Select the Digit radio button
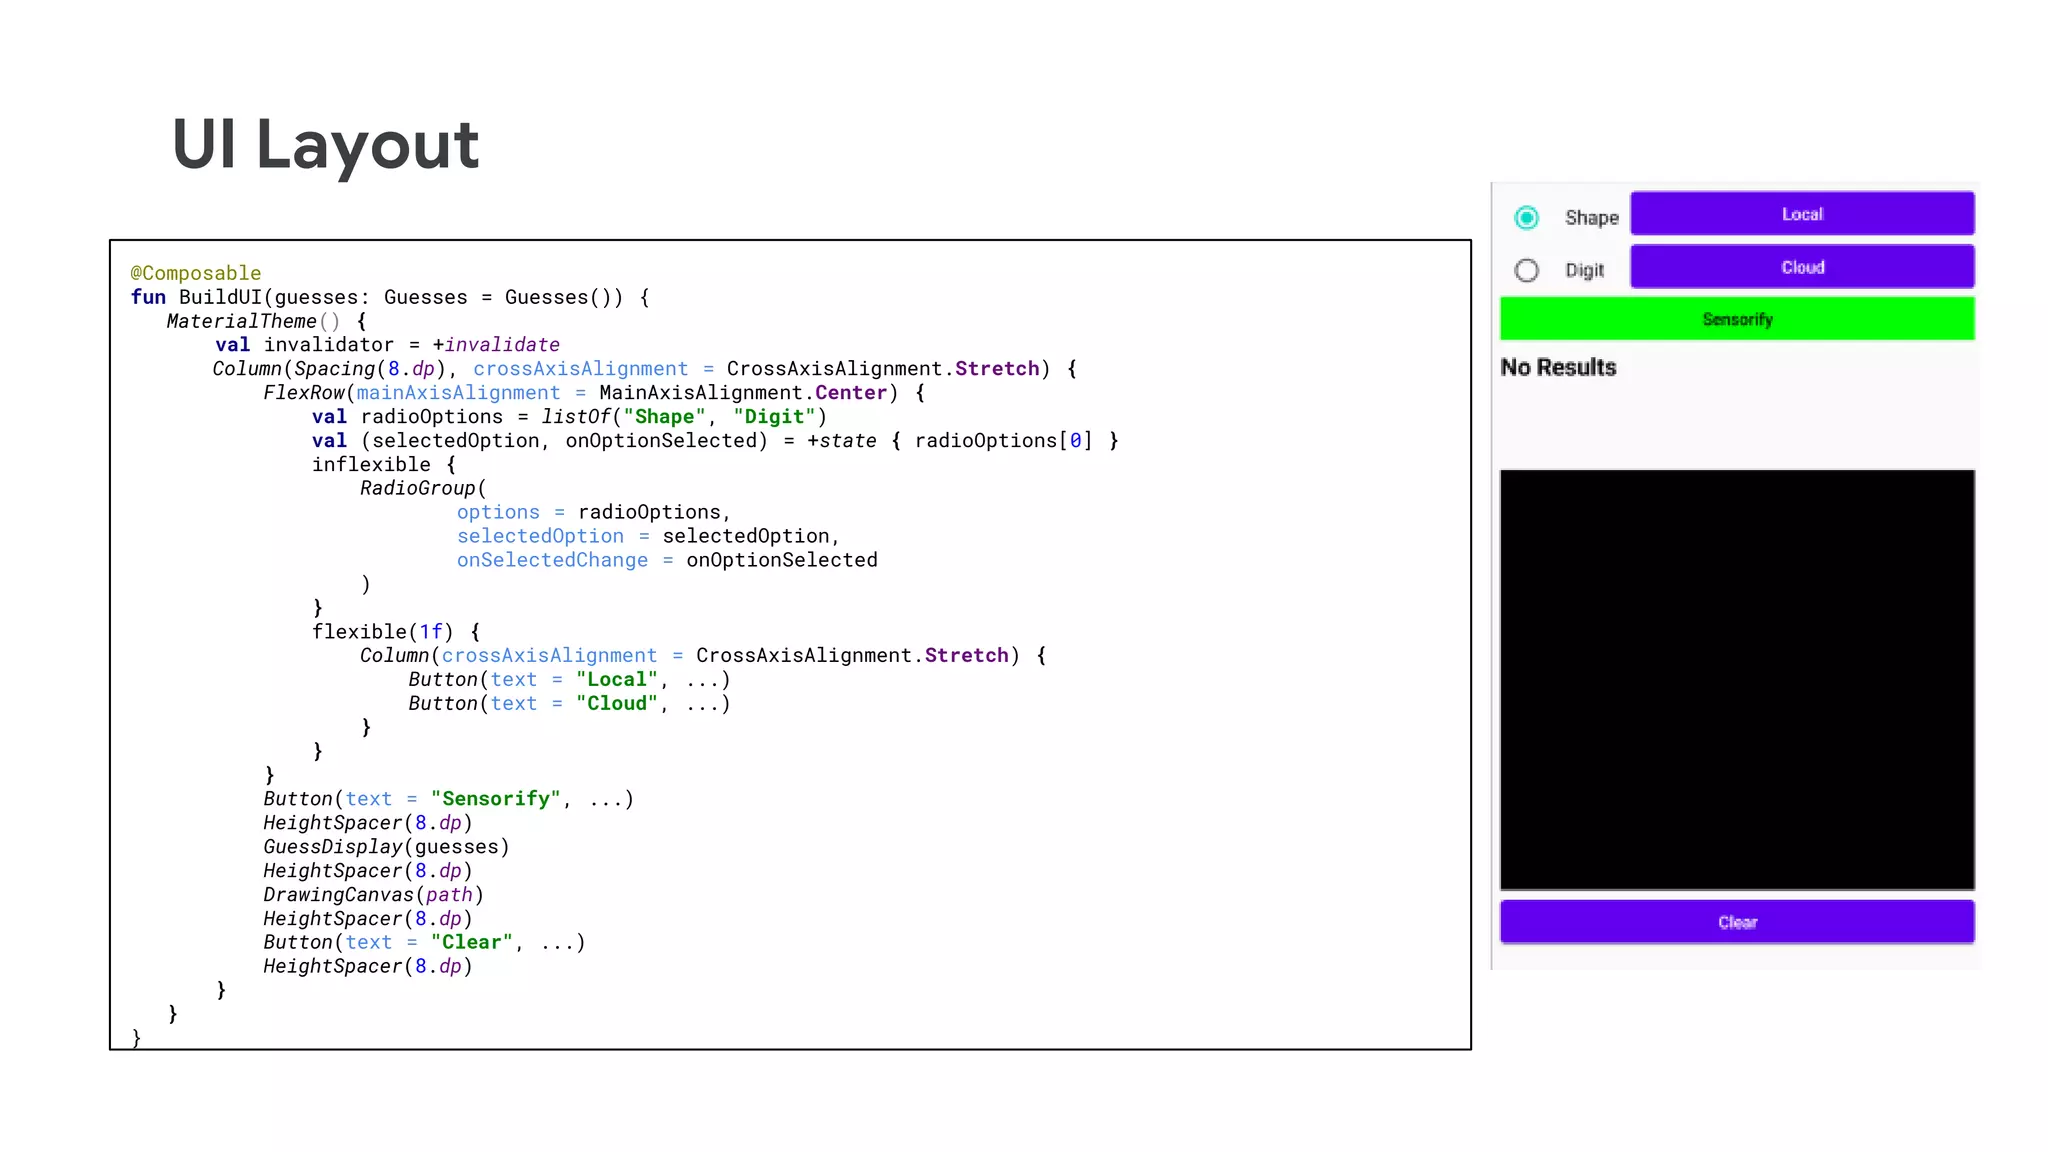Screen dimensions: 2048x1152 click(x=1526, y=270)
